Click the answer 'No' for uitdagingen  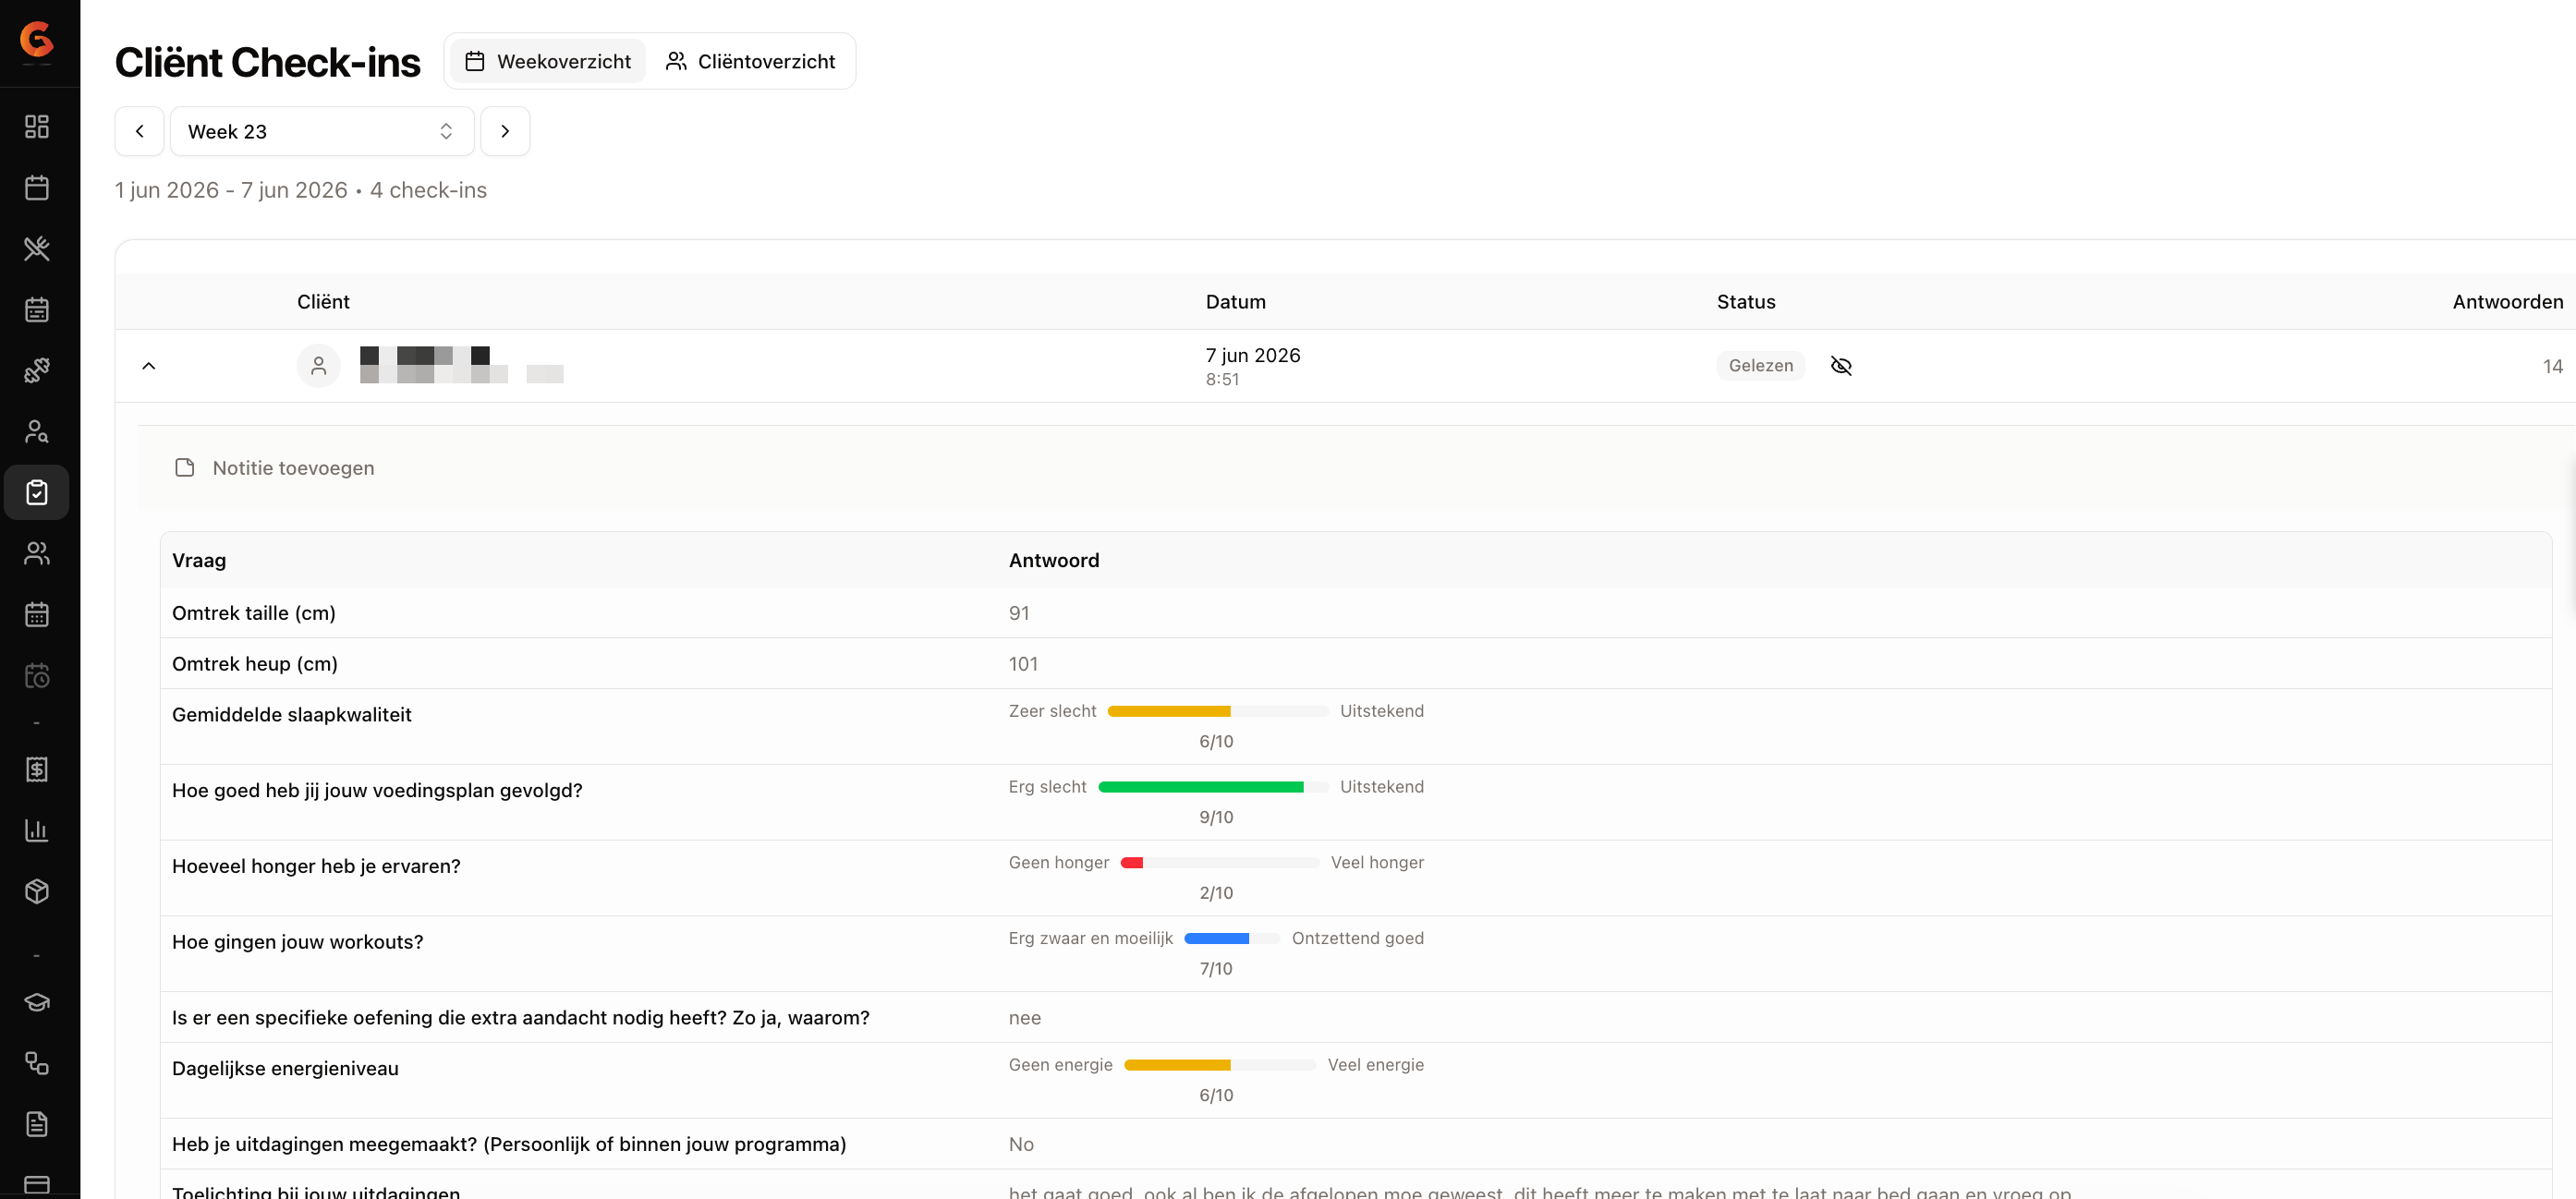click(x=1021, y=1144)
